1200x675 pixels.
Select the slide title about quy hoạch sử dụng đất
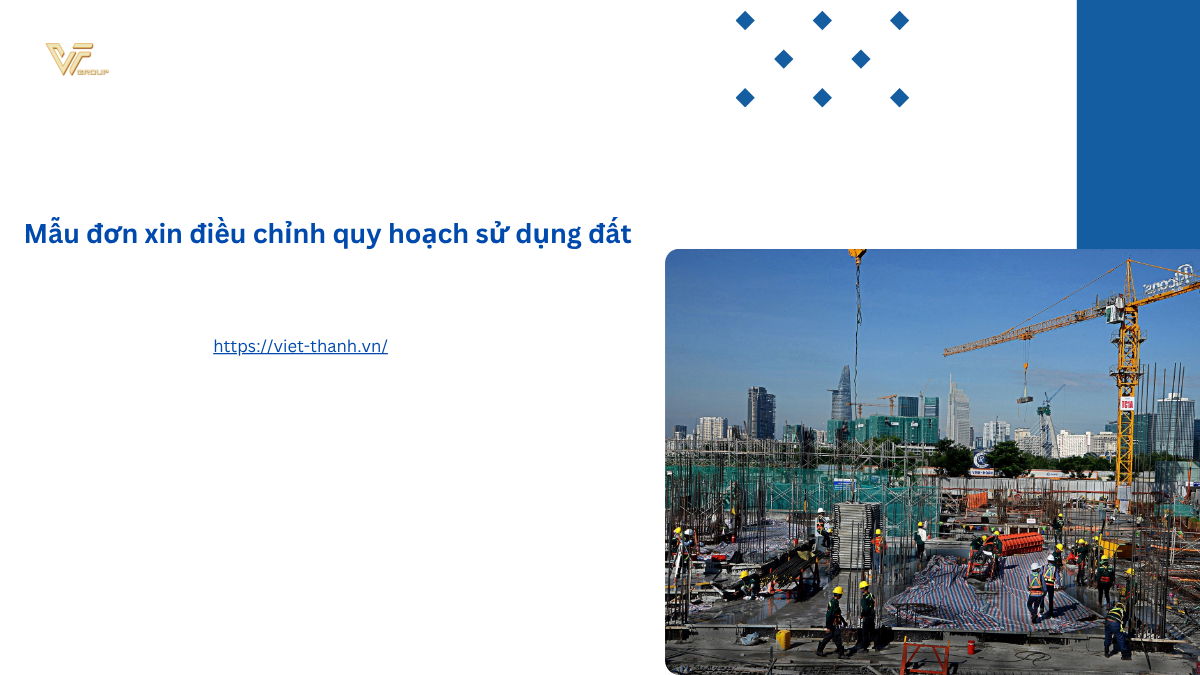coord(327,234)
